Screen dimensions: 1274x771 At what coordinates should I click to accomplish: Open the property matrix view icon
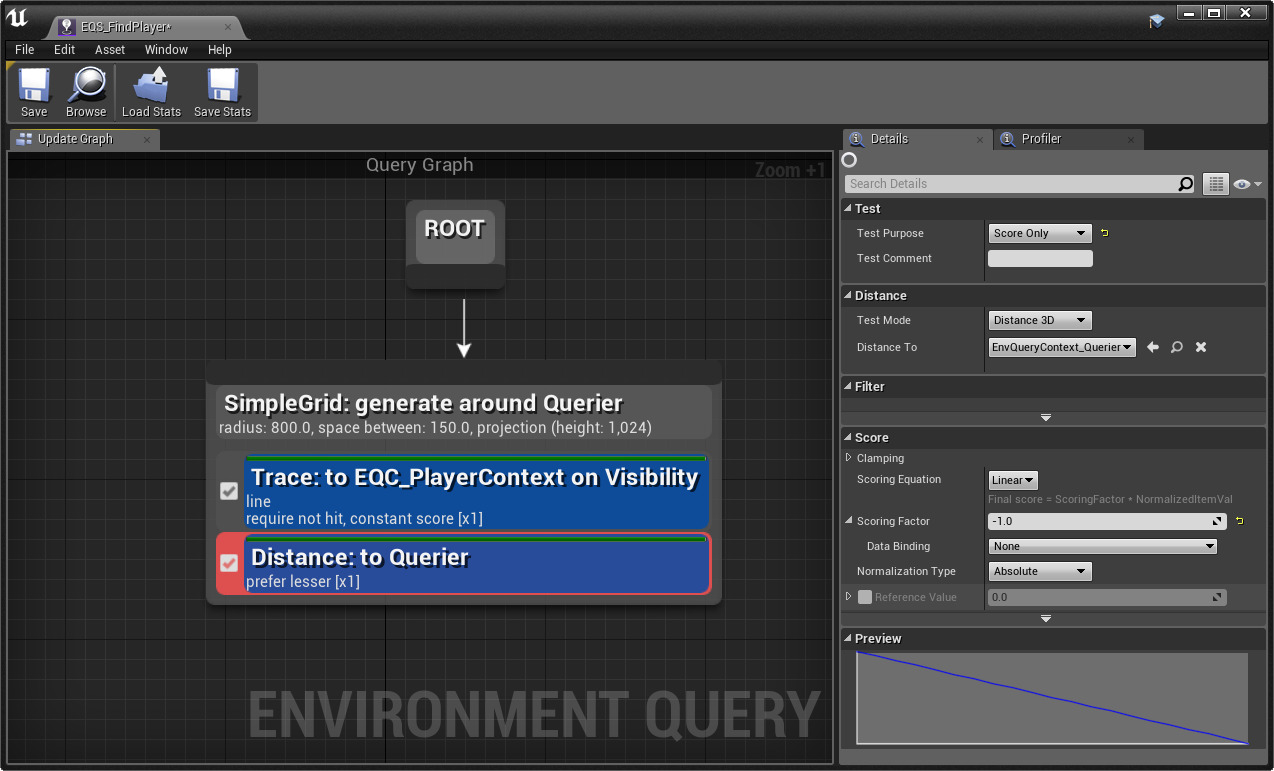1215,184
